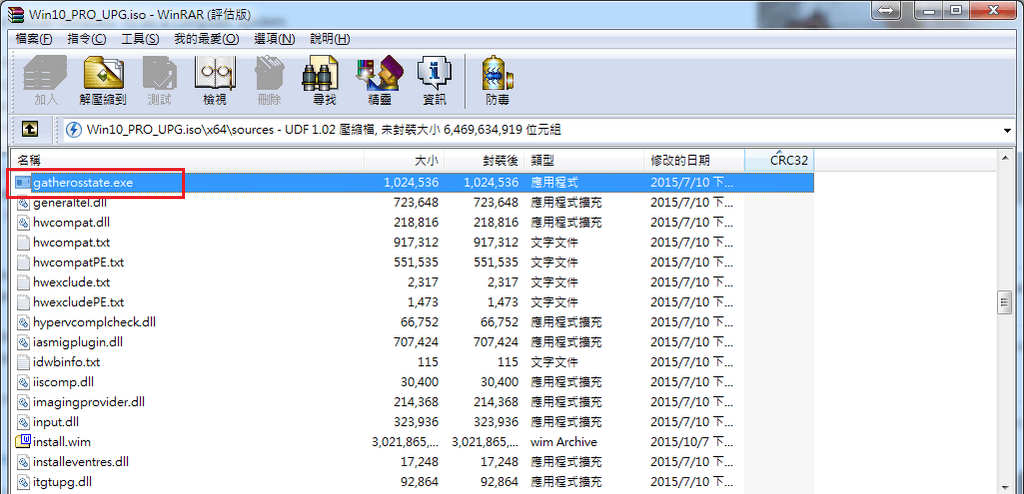
Task: Click the hwcompat.txt file icon
Action: tap(24, 242)
